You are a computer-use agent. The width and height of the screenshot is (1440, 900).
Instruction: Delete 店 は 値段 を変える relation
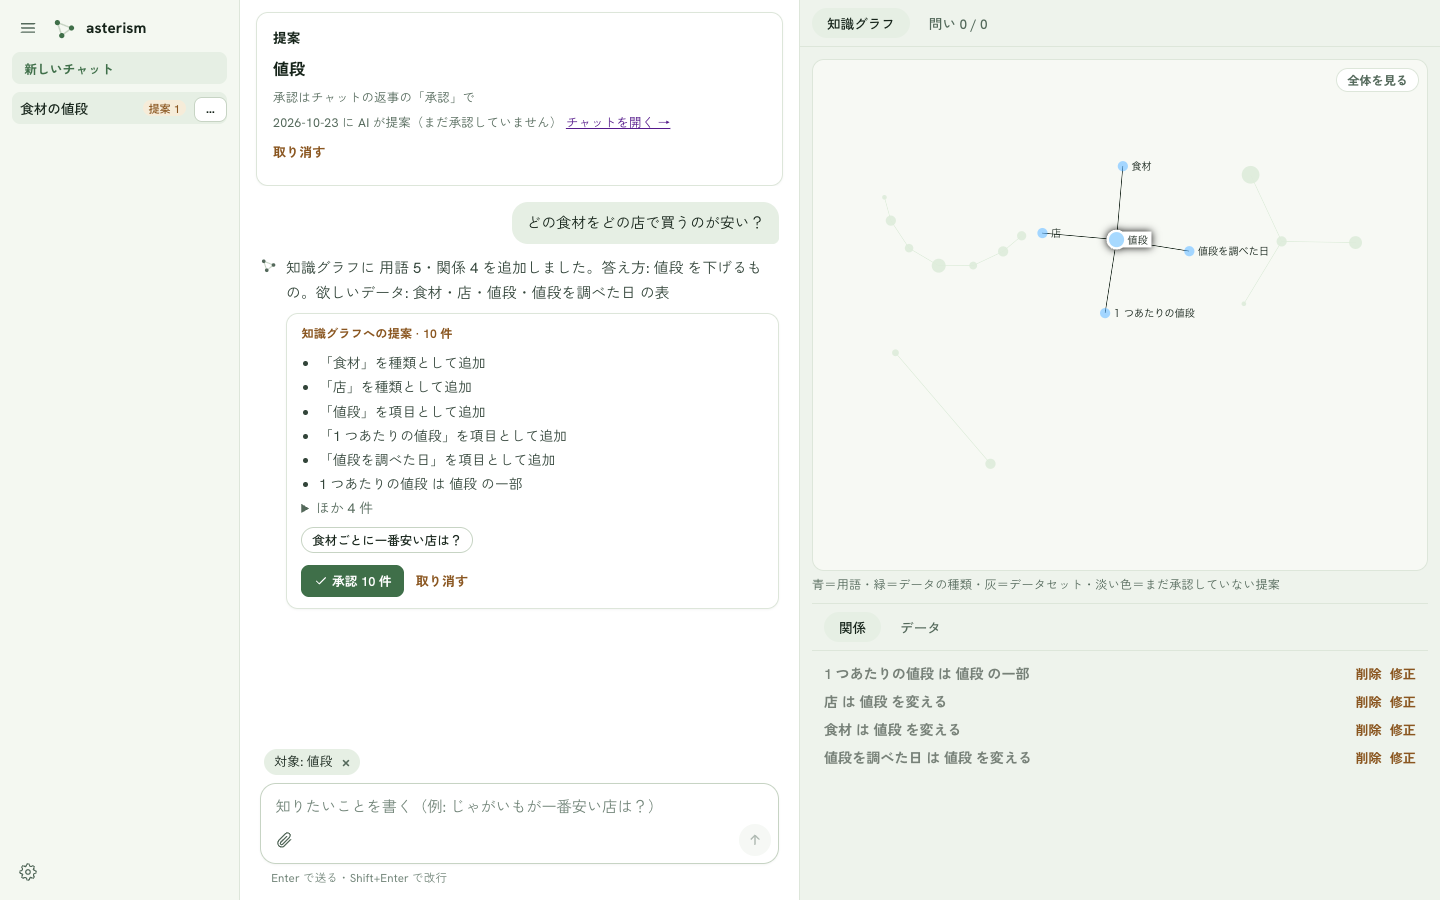pyautogui.click(x=1368, y=702)
